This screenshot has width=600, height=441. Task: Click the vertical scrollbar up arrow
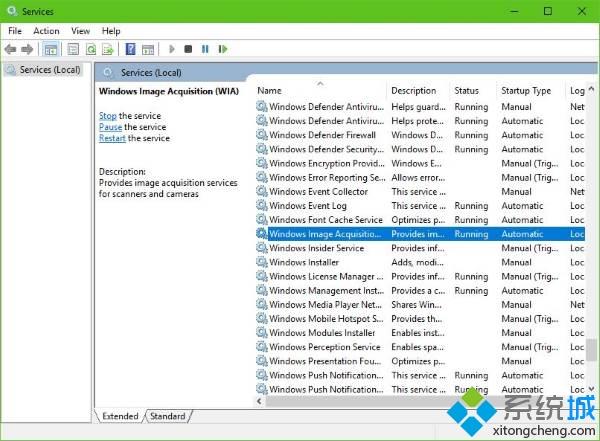point(591,89)
